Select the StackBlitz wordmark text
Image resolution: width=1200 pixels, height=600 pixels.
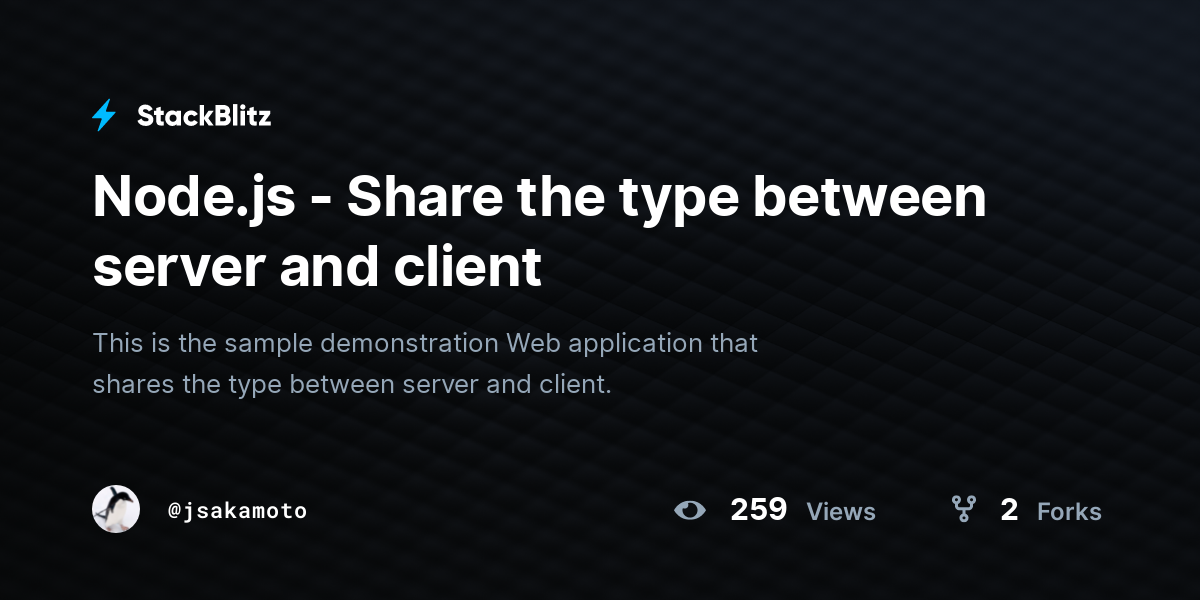[204, 116]
